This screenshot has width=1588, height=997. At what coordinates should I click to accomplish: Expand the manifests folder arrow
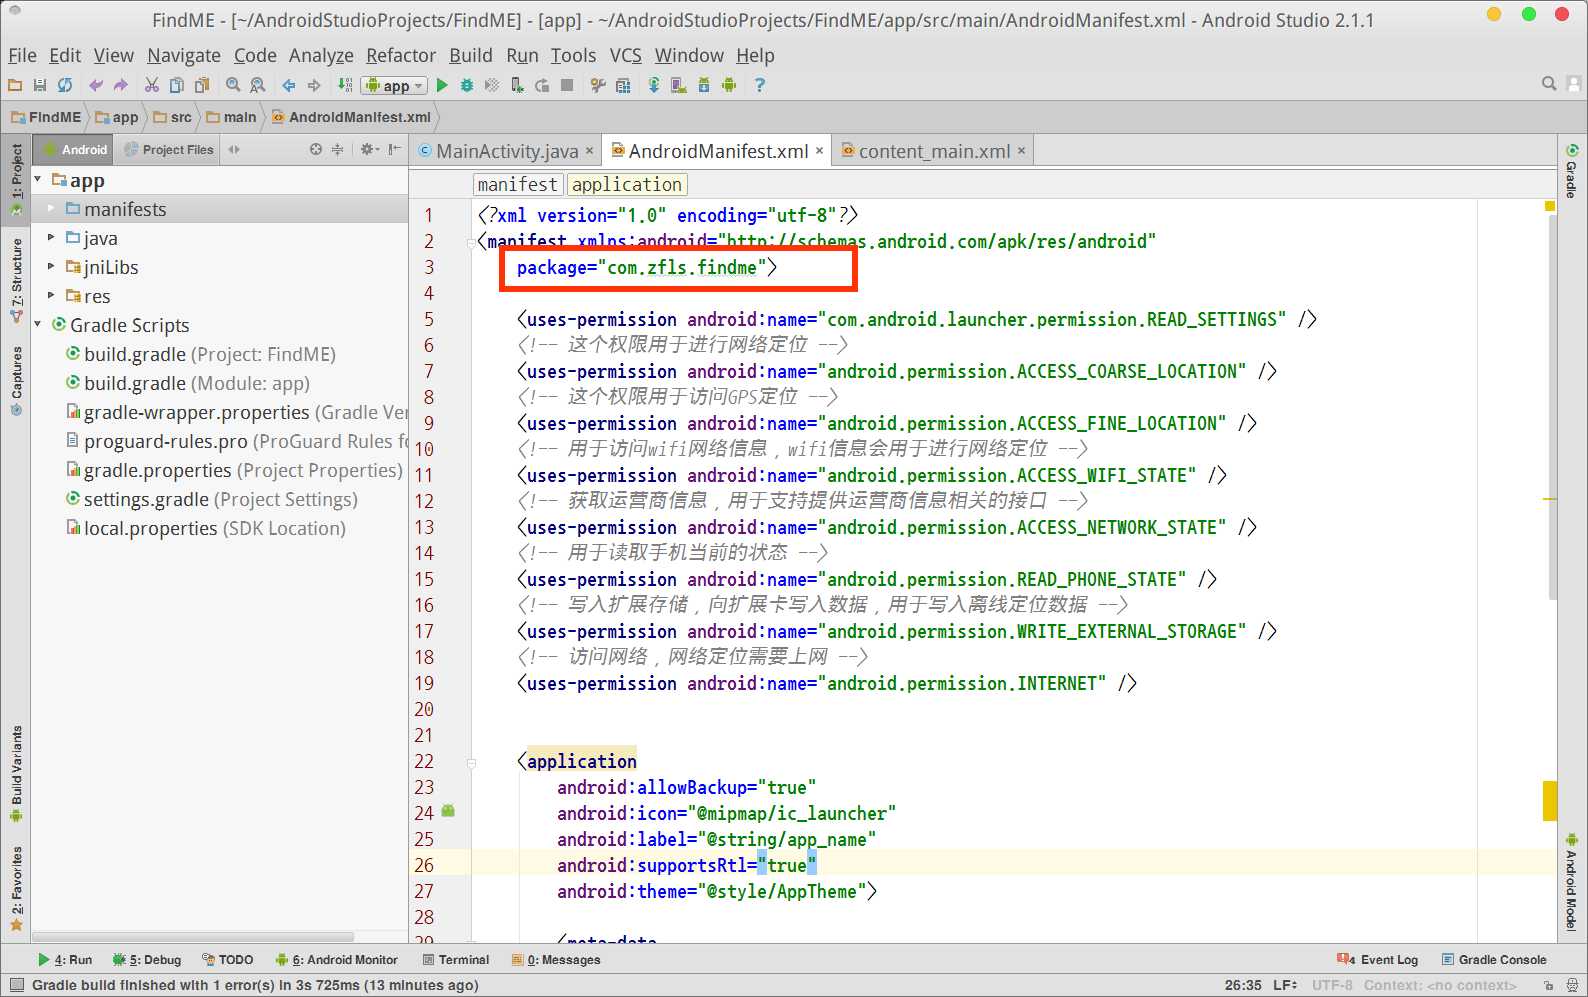[x=51, y=209]
